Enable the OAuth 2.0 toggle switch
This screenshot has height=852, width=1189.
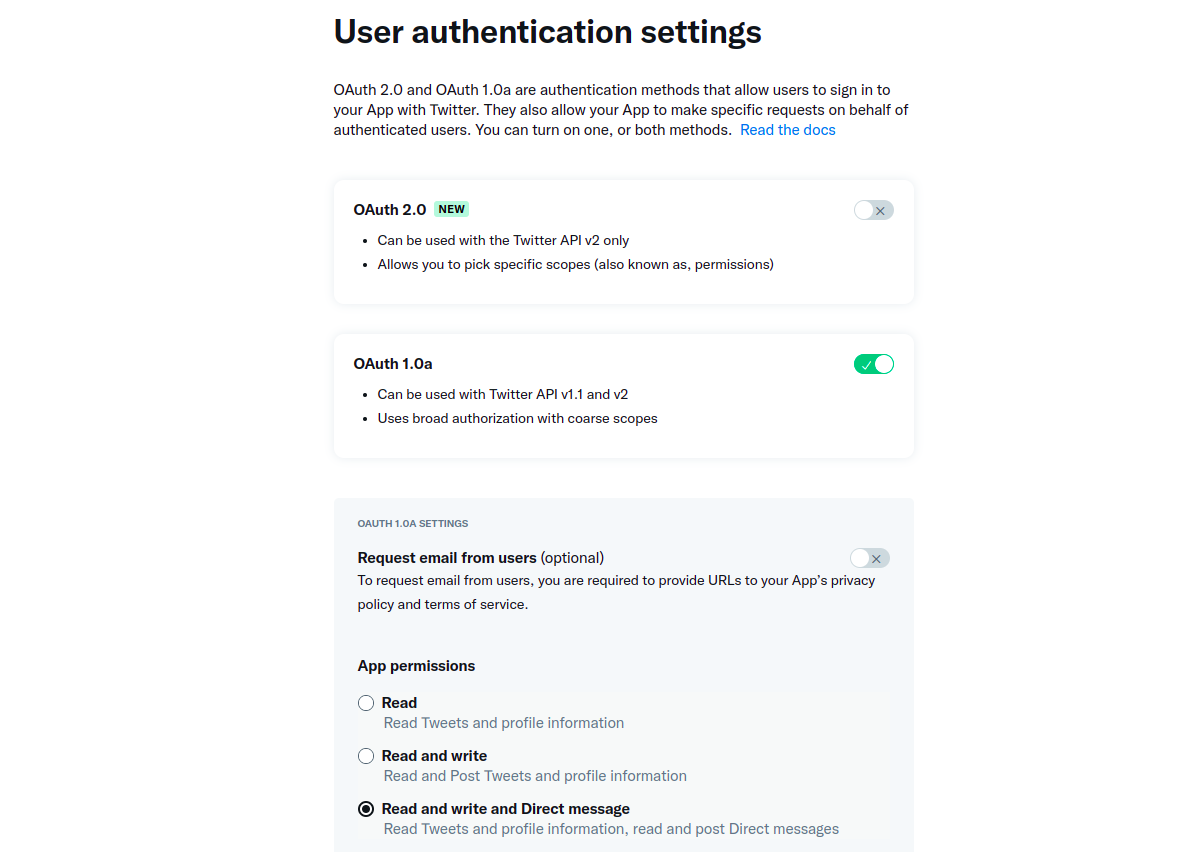[x=873, y=210]
